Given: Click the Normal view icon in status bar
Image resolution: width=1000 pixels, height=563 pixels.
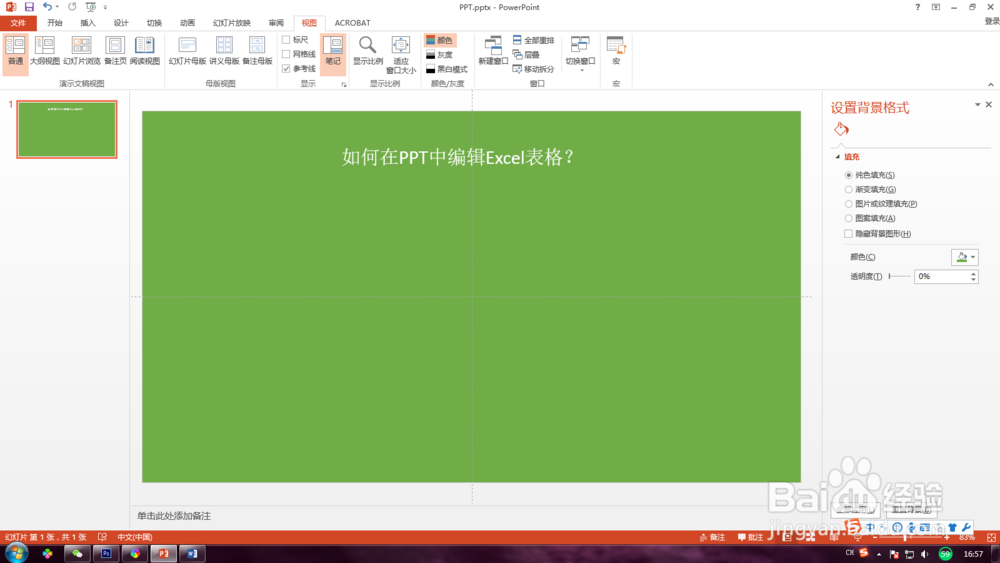Looking at the screenshot, I should (x=787, y=537).
